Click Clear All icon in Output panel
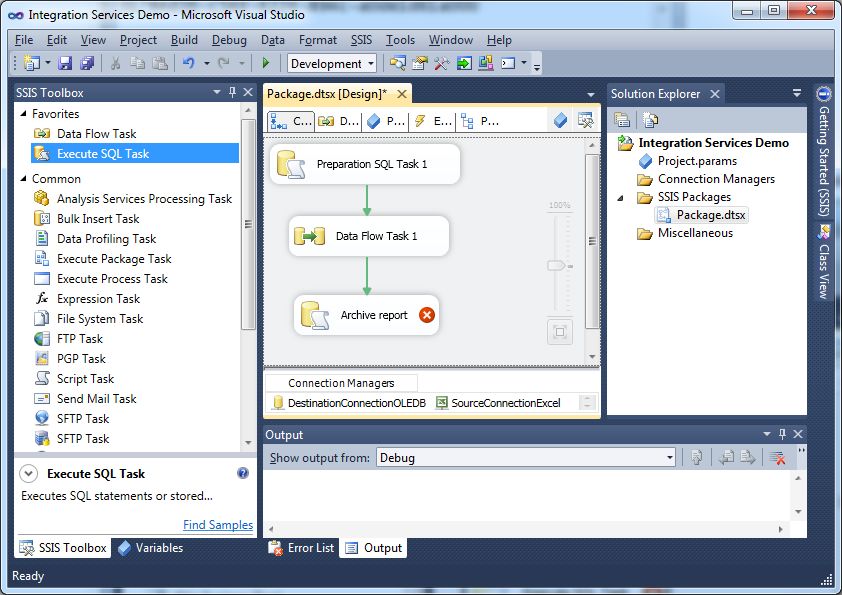842x595 pixels. 777,458
